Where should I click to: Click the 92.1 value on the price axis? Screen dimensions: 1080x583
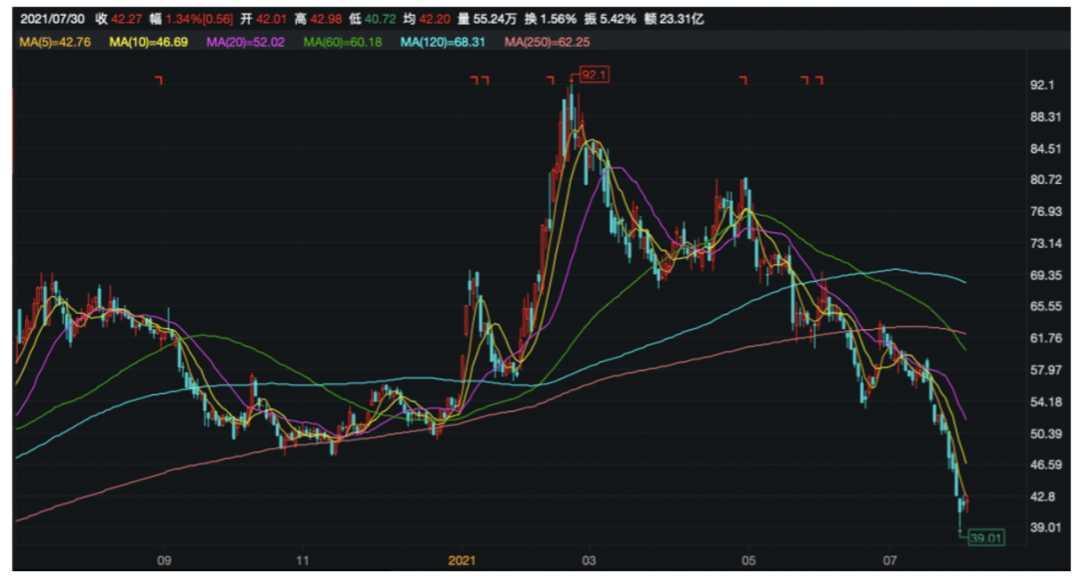click(x=1042, y=86)
